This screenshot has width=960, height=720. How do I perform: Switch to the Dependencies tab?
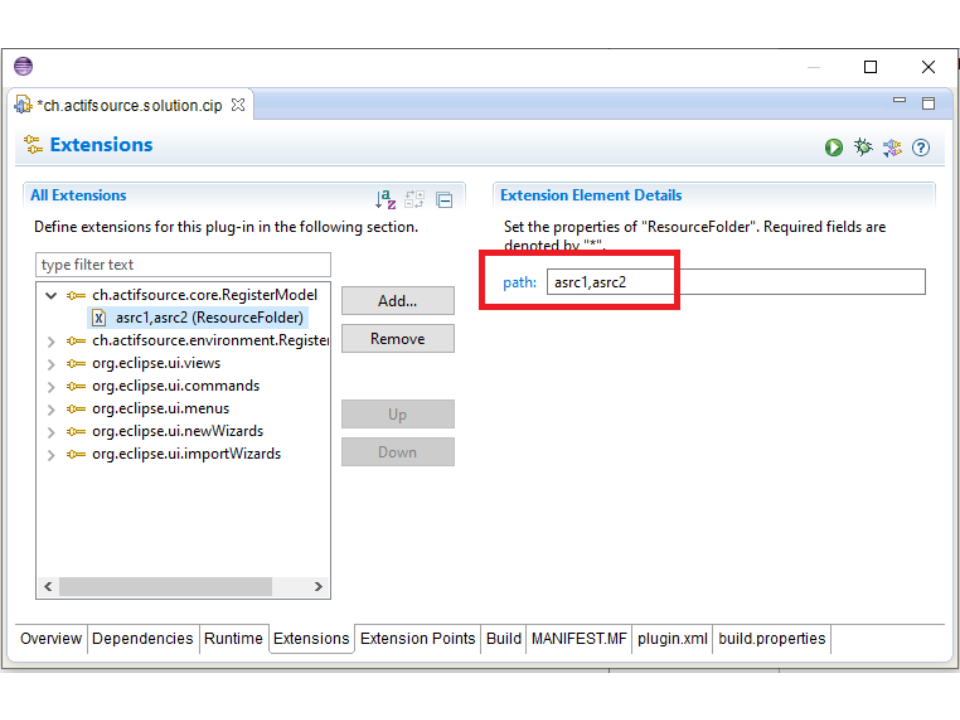point(142,638)
